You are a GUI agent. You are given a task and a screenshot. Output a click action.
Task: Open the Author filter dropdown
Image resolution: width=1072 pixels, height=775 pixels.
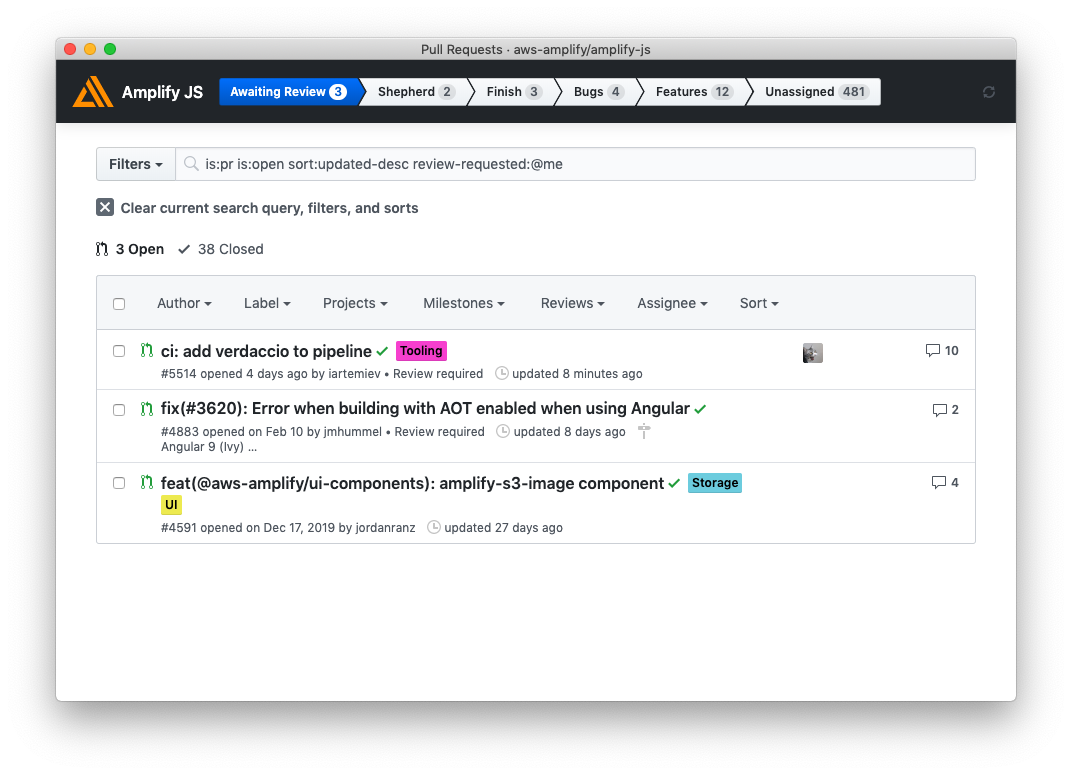(x=184, y=303)
